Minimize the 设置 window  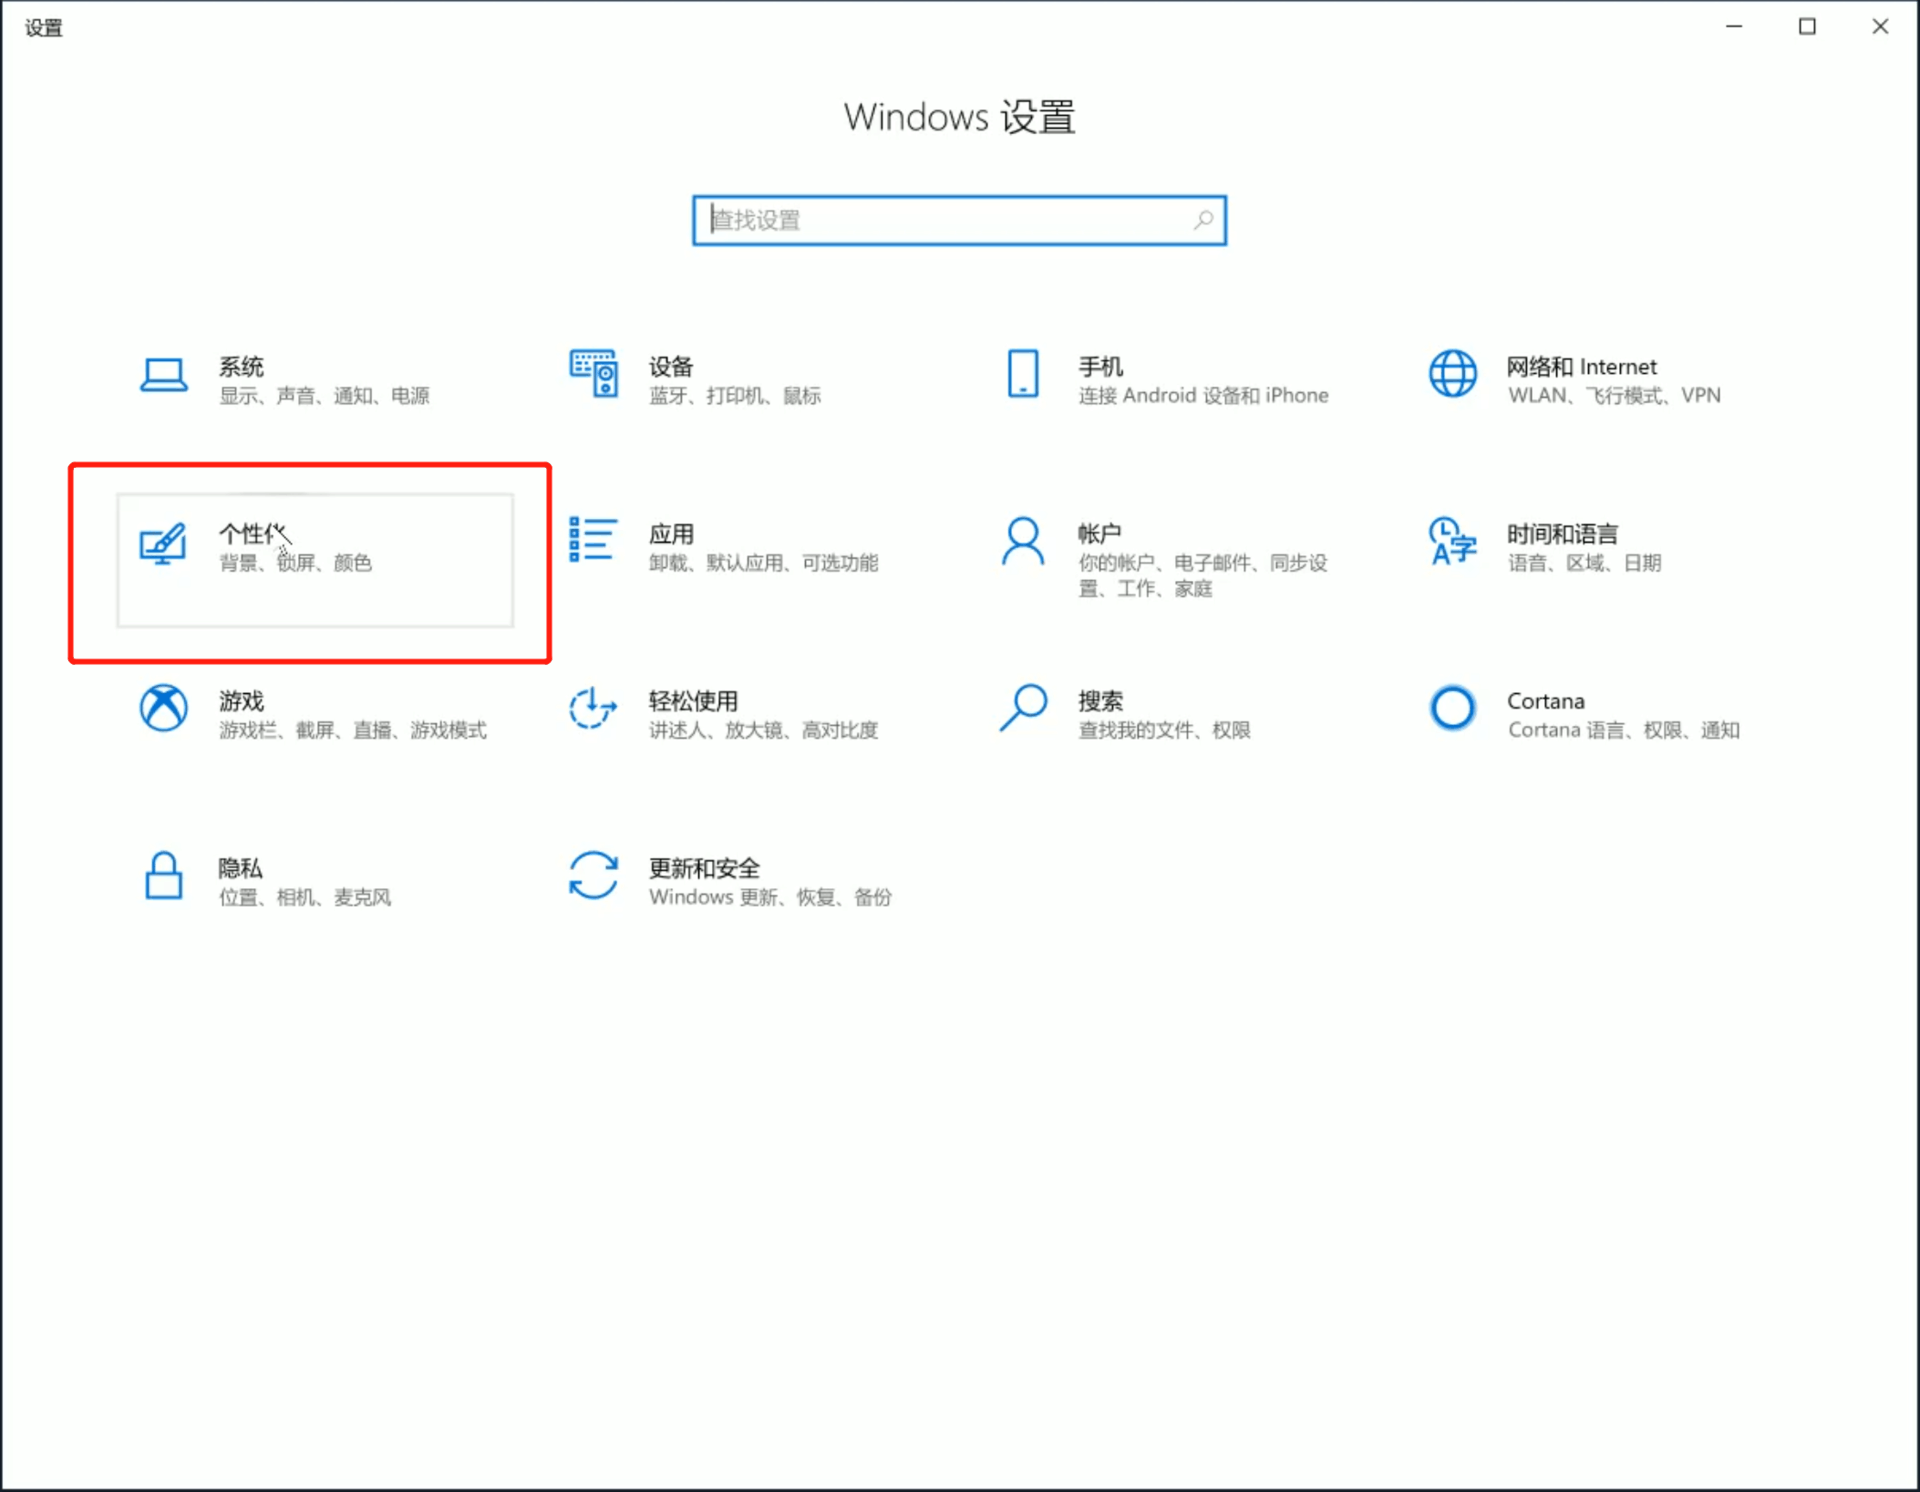pyautogui.click(x=1734, y=27)
